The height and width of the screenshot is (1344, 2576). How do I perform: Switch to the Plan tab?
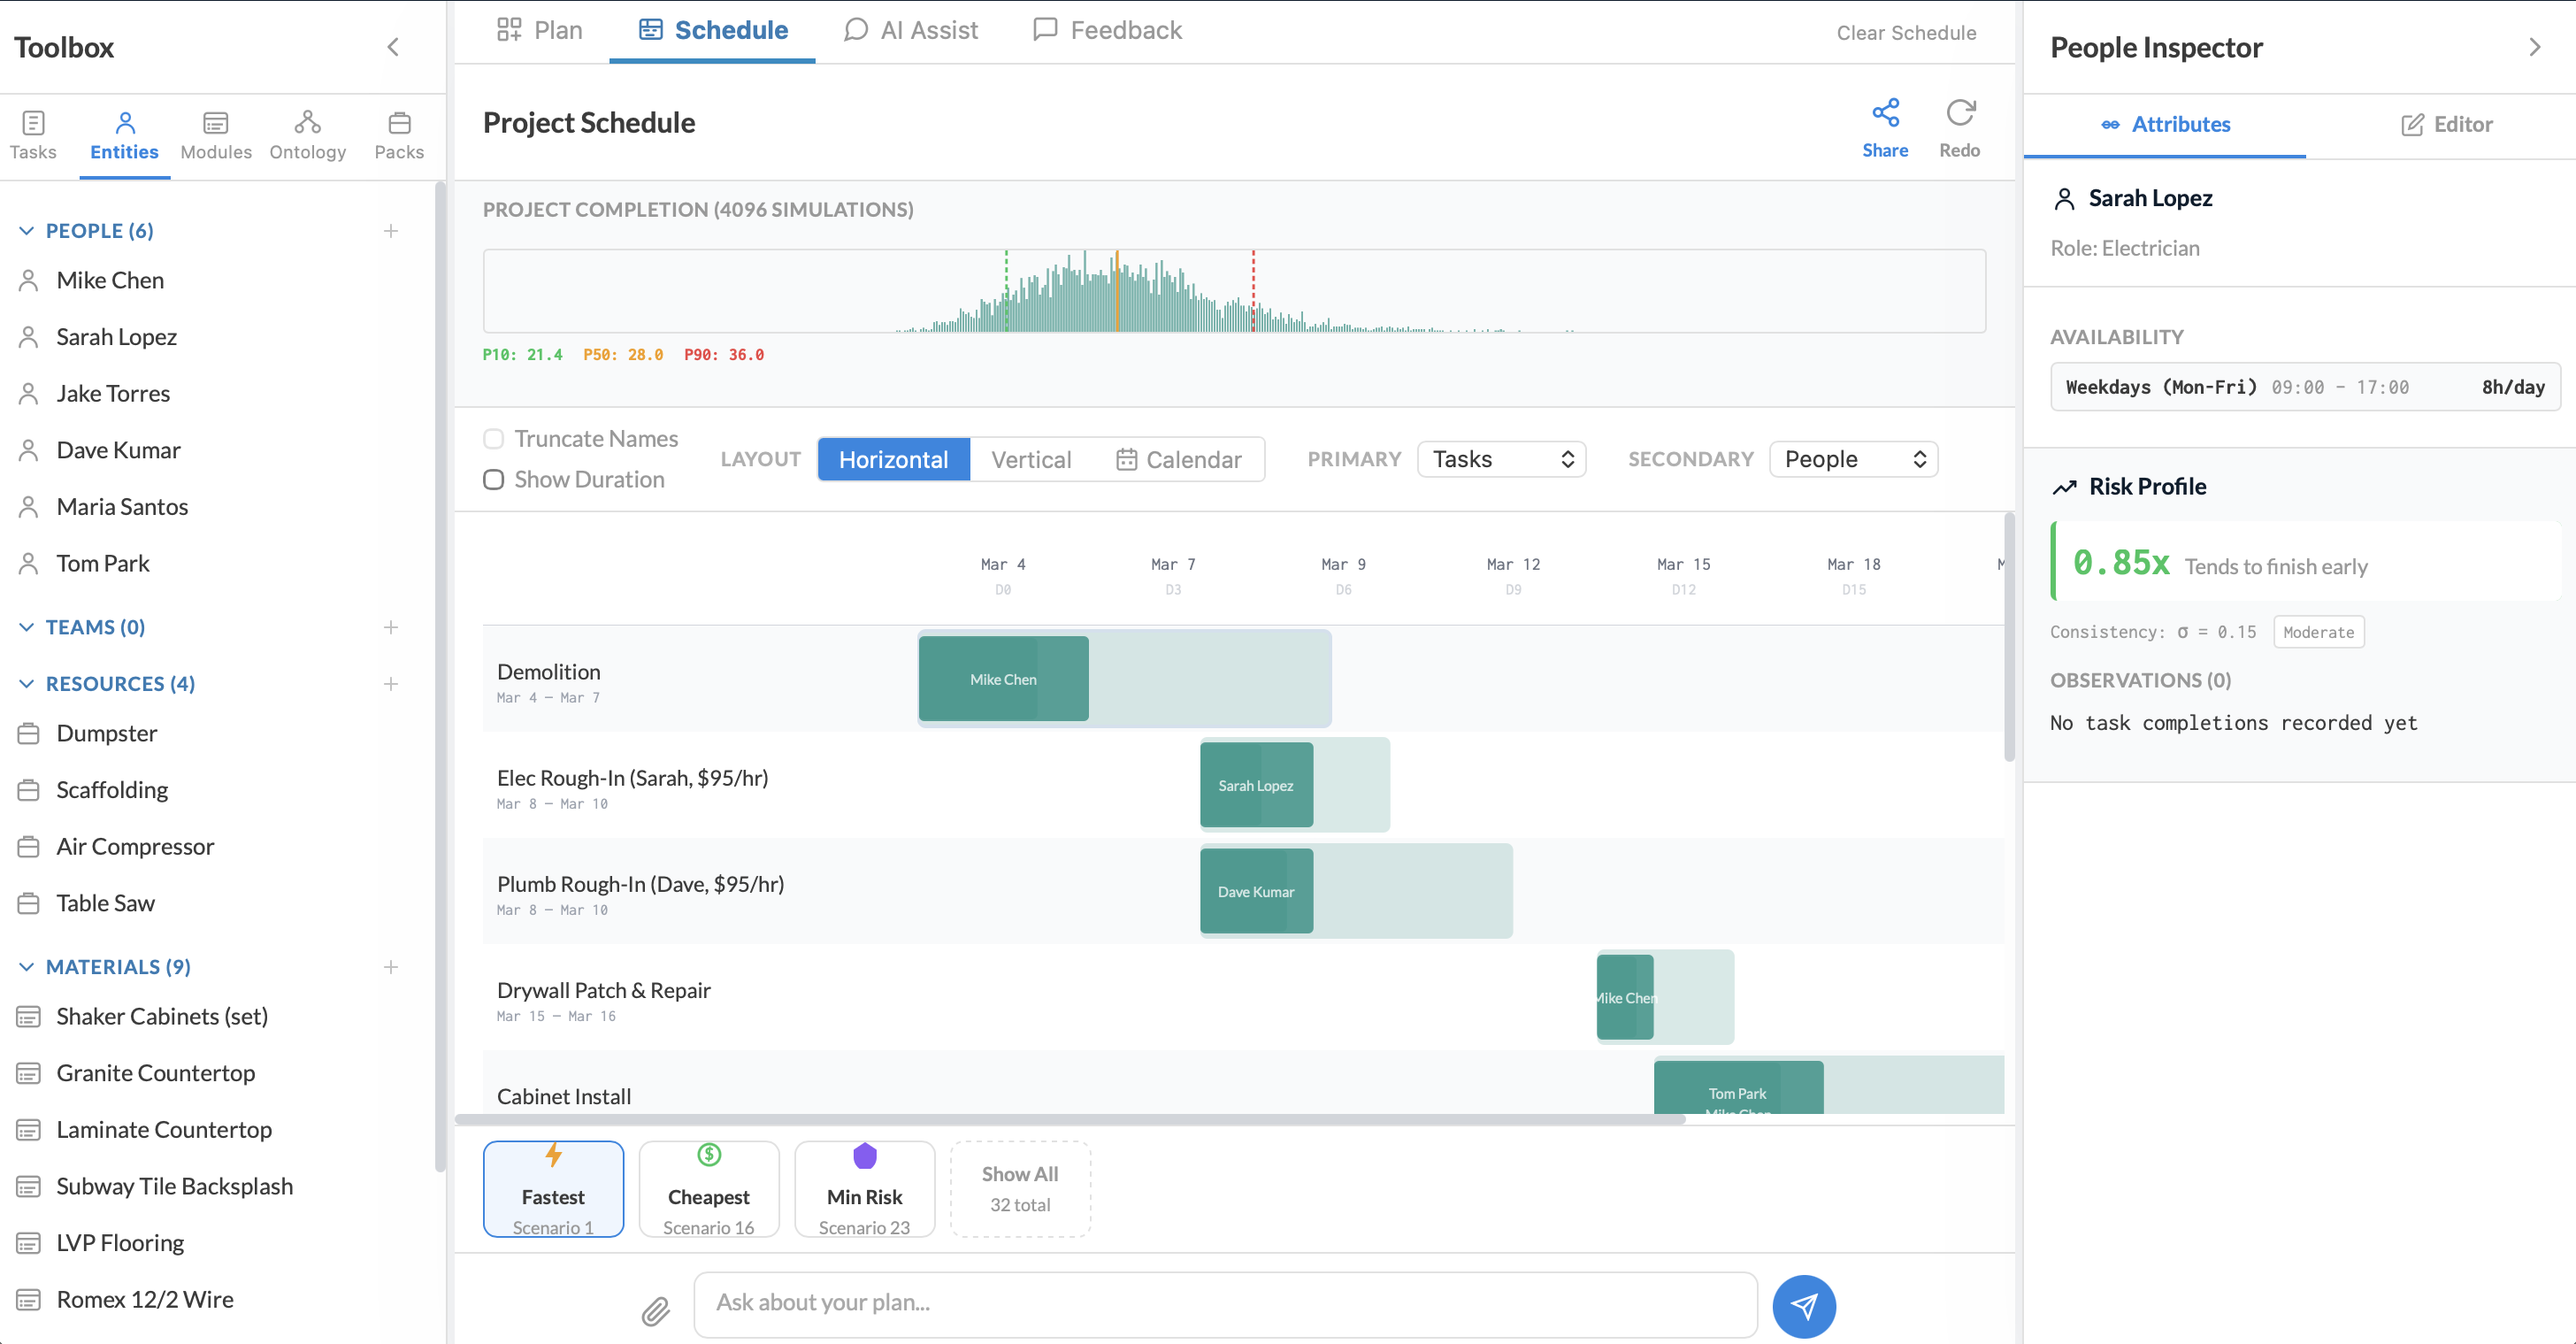coord(539,30)
